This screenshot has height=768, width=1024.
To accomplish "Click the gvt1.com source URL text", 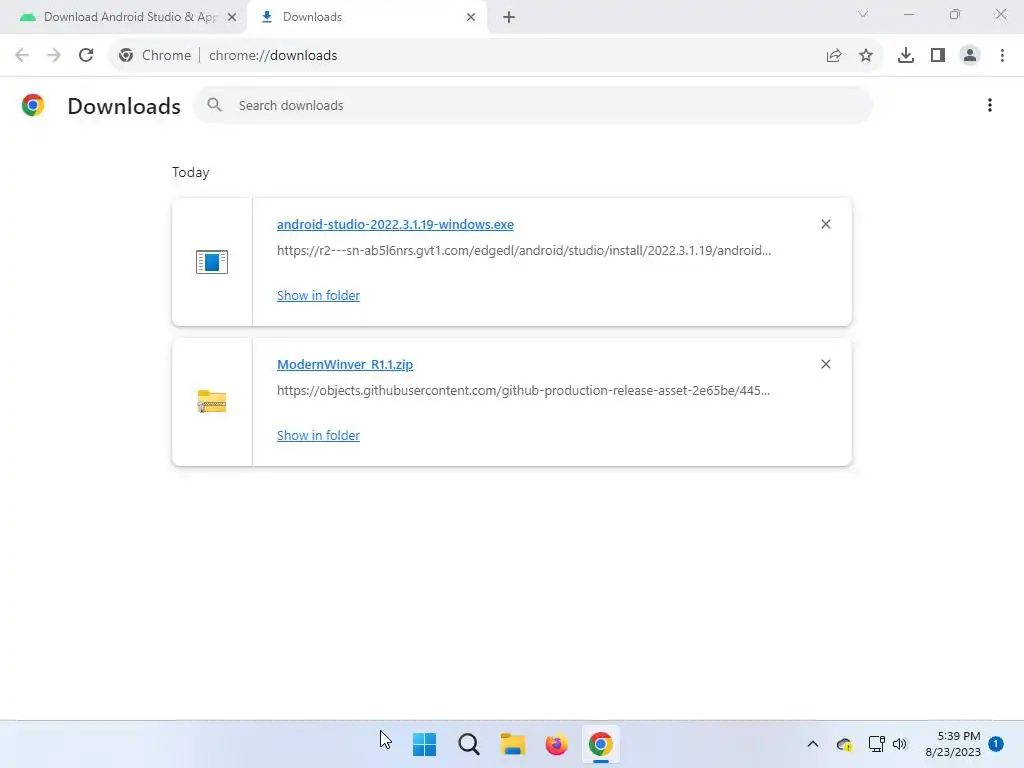I will tap(524, 250).
